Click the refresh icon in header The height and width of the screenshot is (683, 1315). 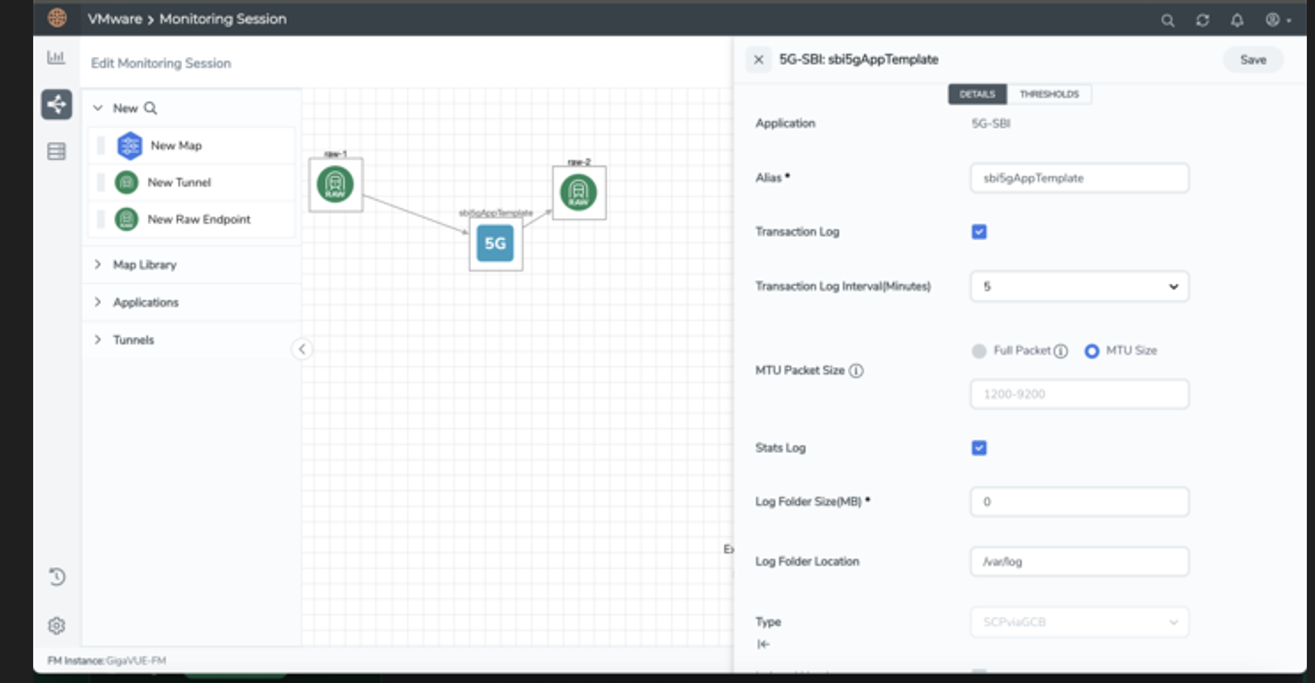(x=1202, y=20)
